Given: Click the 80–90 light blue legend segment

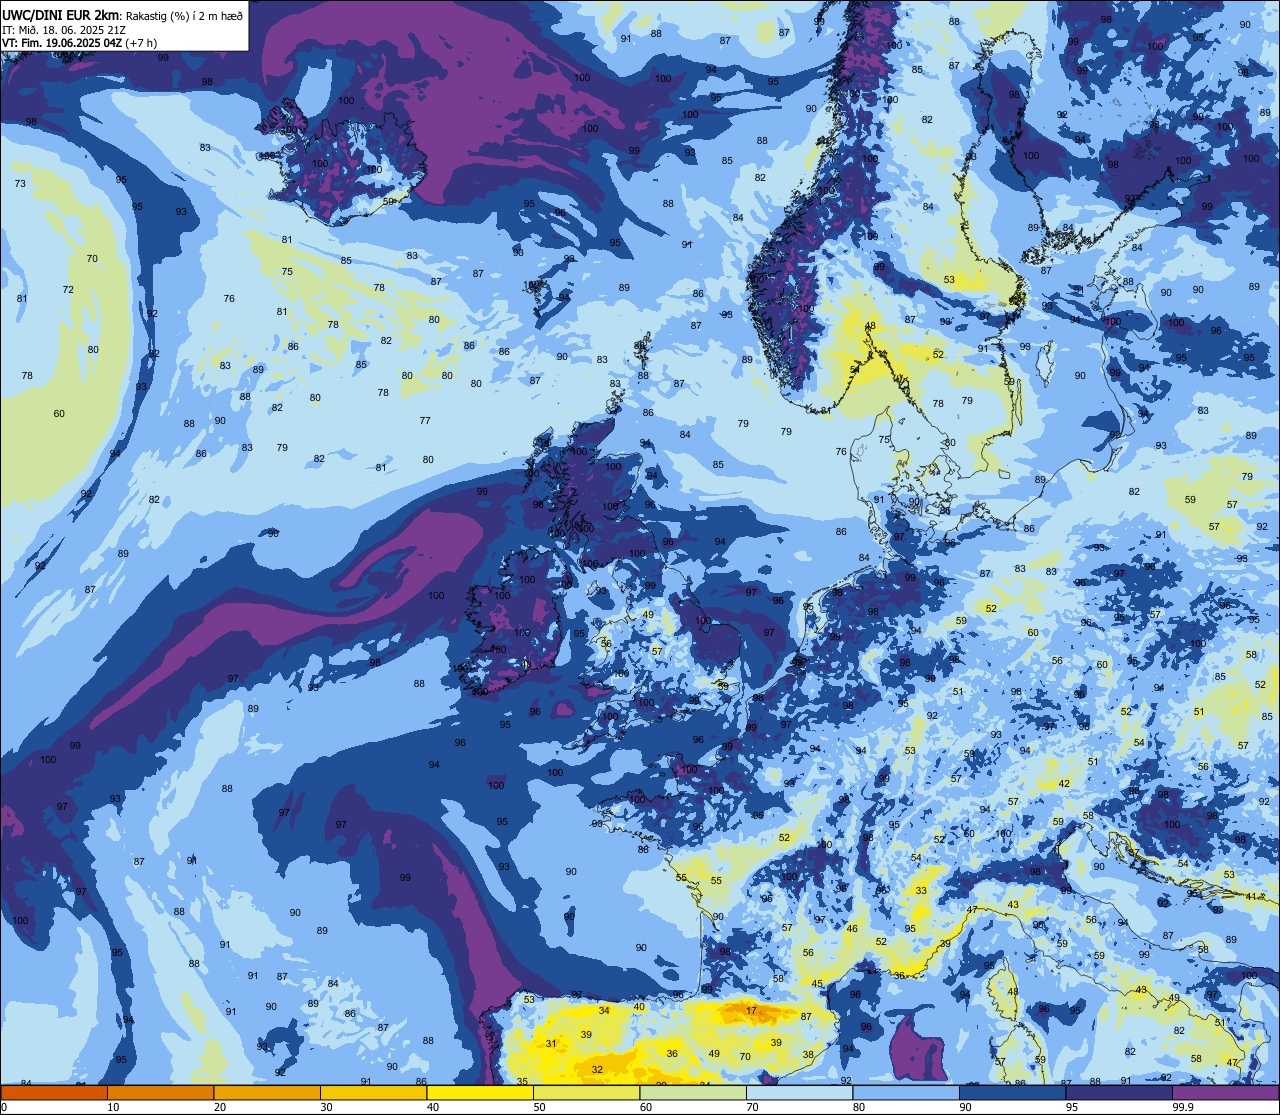Looking at the screenshot, I should click(x=906, y=1092).
